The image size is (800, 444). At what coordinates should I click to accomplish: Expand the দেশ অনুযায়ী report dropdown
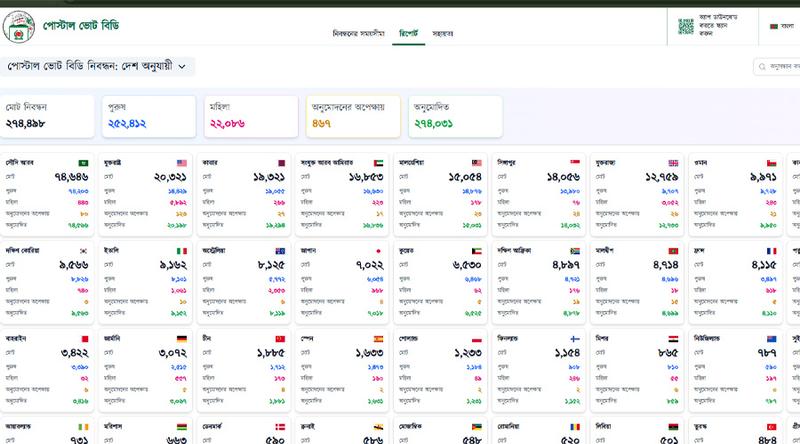pyautogui.click(x=182, y=67)
